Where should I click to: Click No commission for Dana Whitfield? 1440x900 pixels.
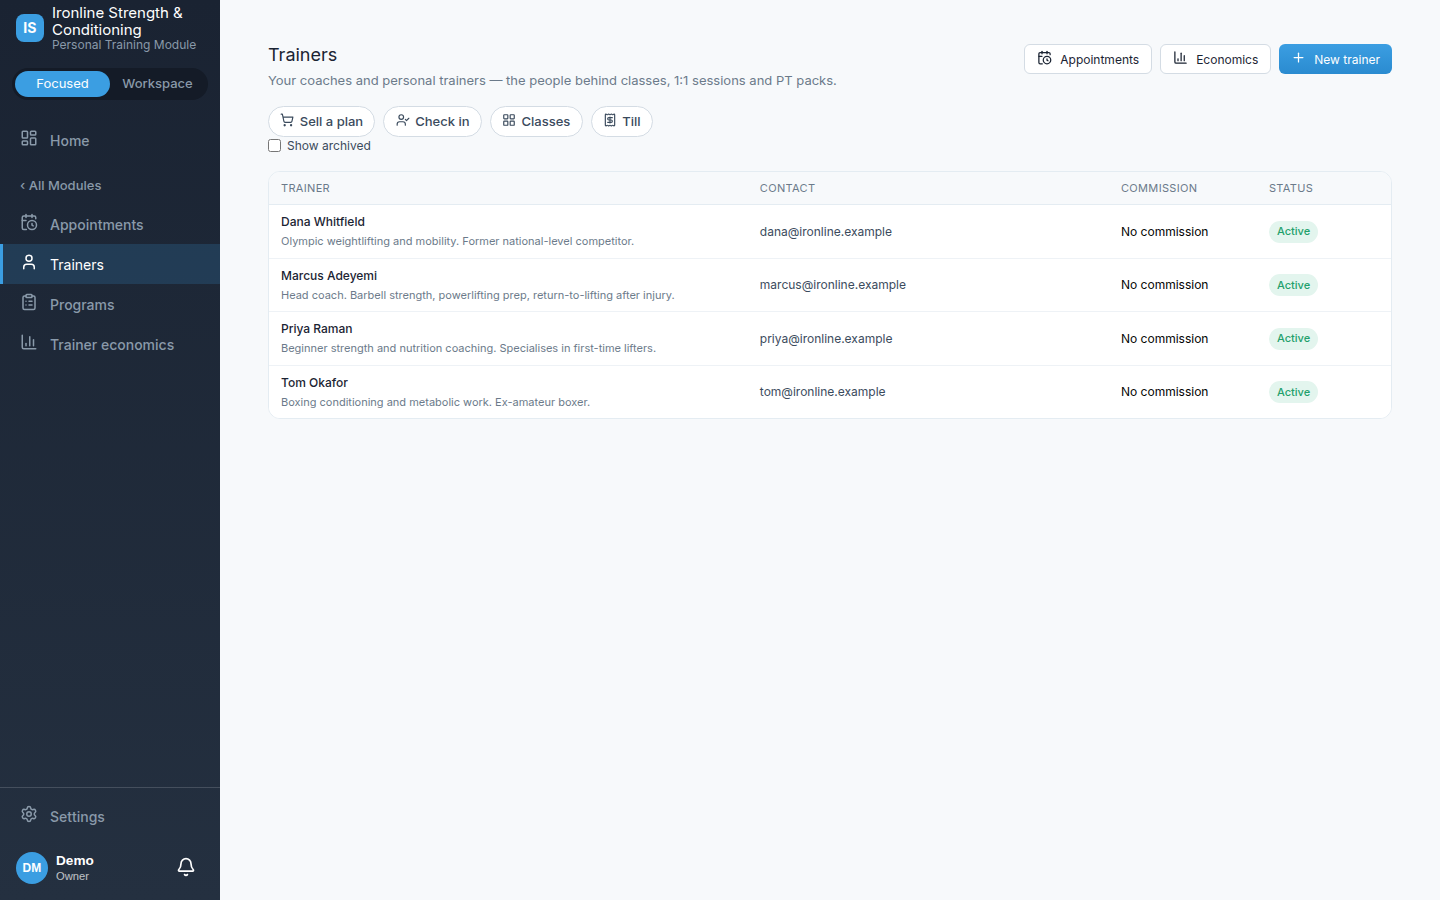click(1164, 232)
